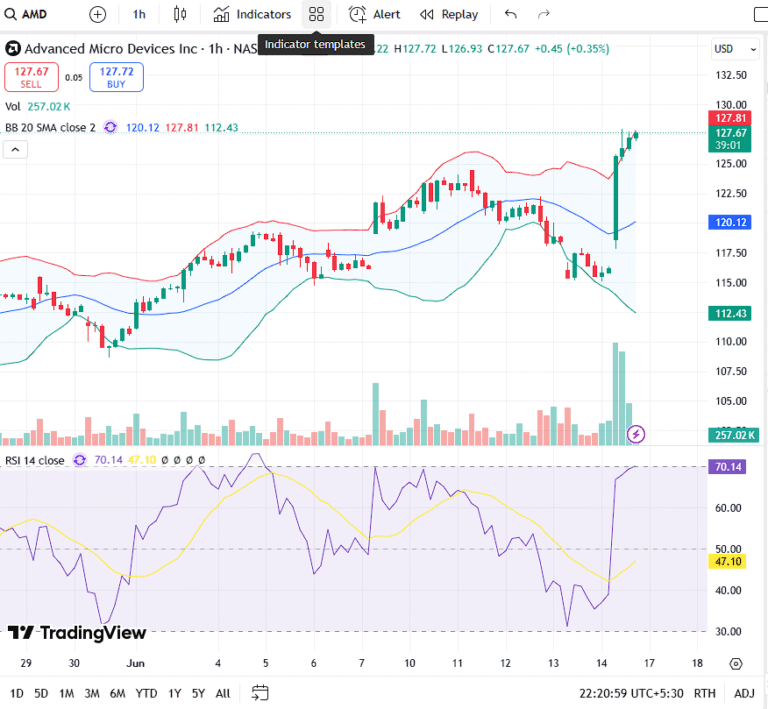Click the purple lightning event marker
This screenshot has width=768, height=709.
point(636,434)
